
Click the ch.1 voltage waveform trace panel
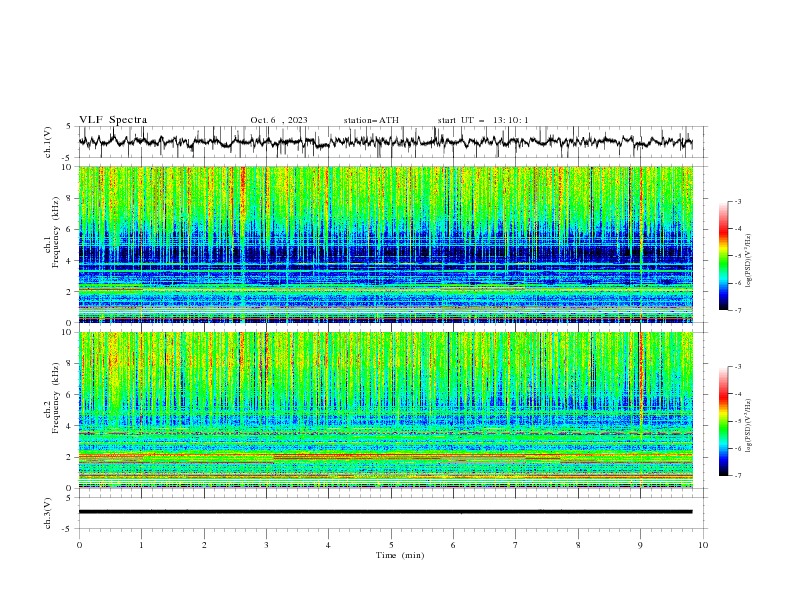pos(392,142)
